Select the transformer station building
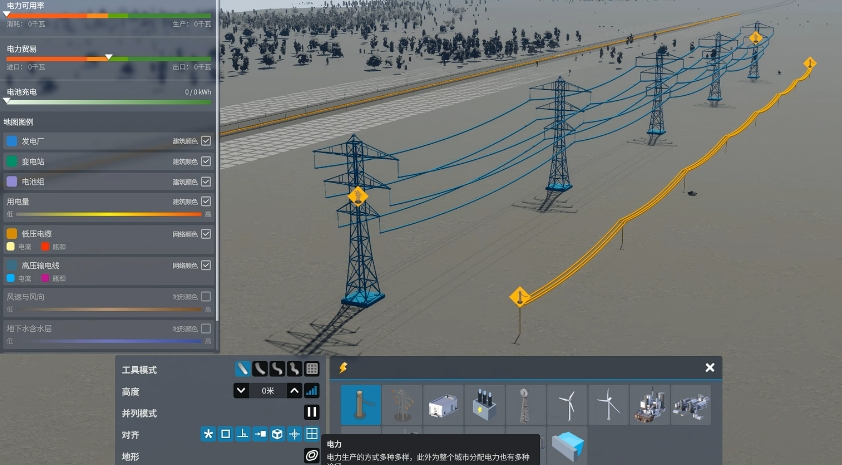The height and width of the screenshot is (465, 842). tap(444, 405)
